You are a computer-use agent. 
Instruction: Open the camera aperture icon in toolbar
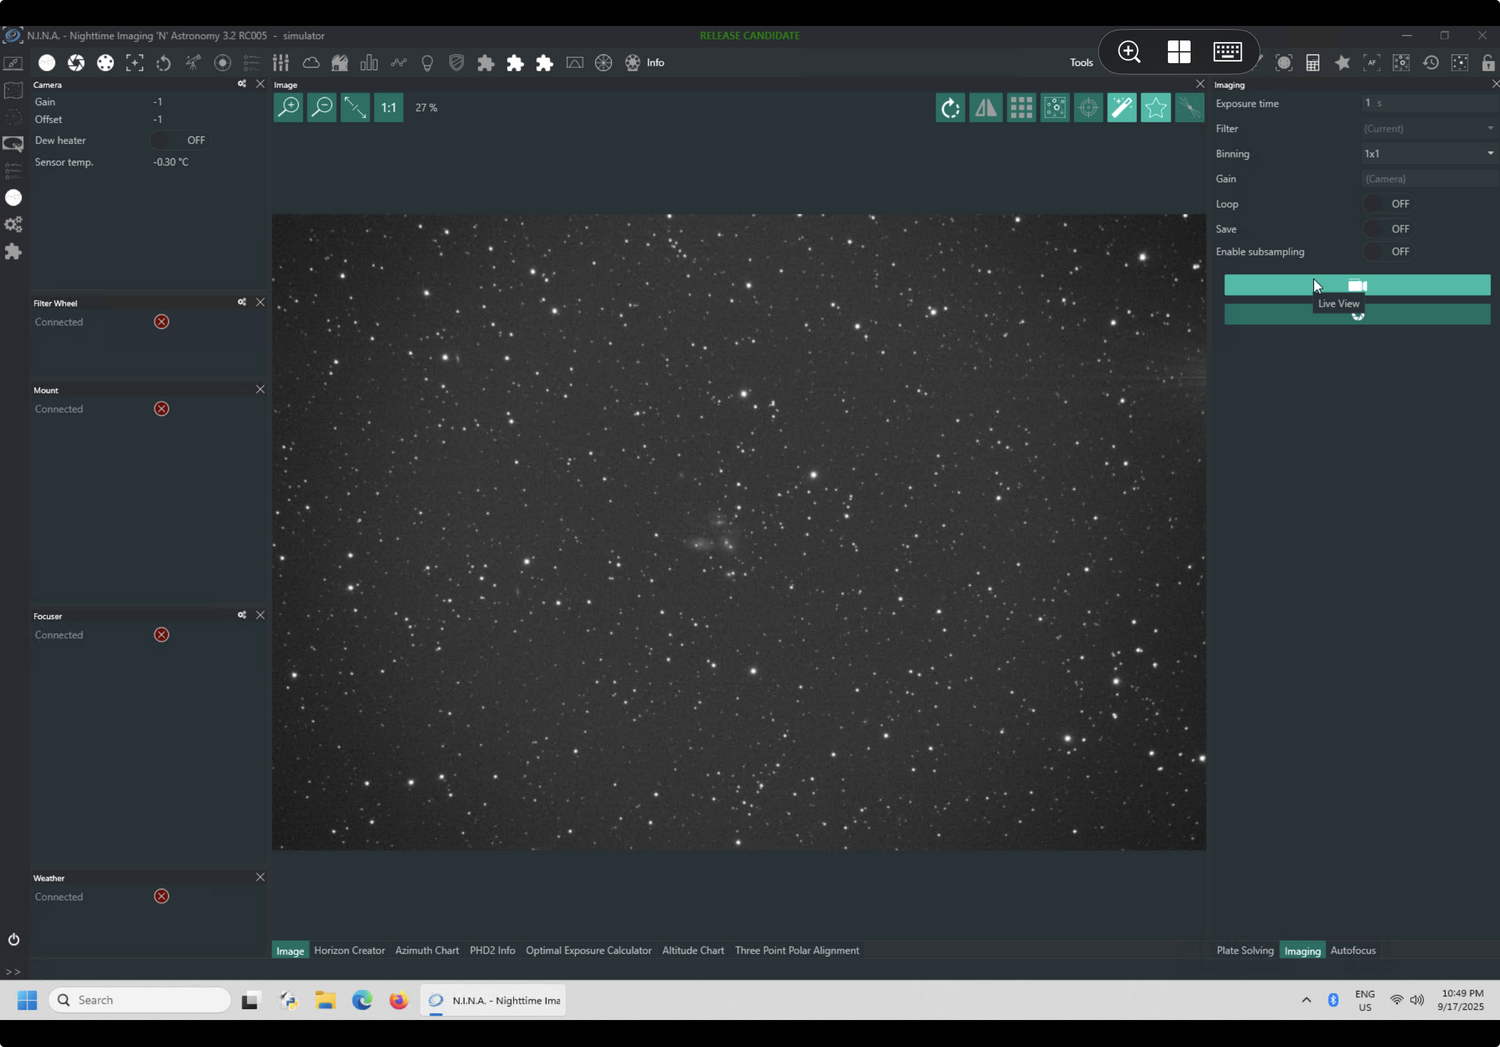point(76,62)
